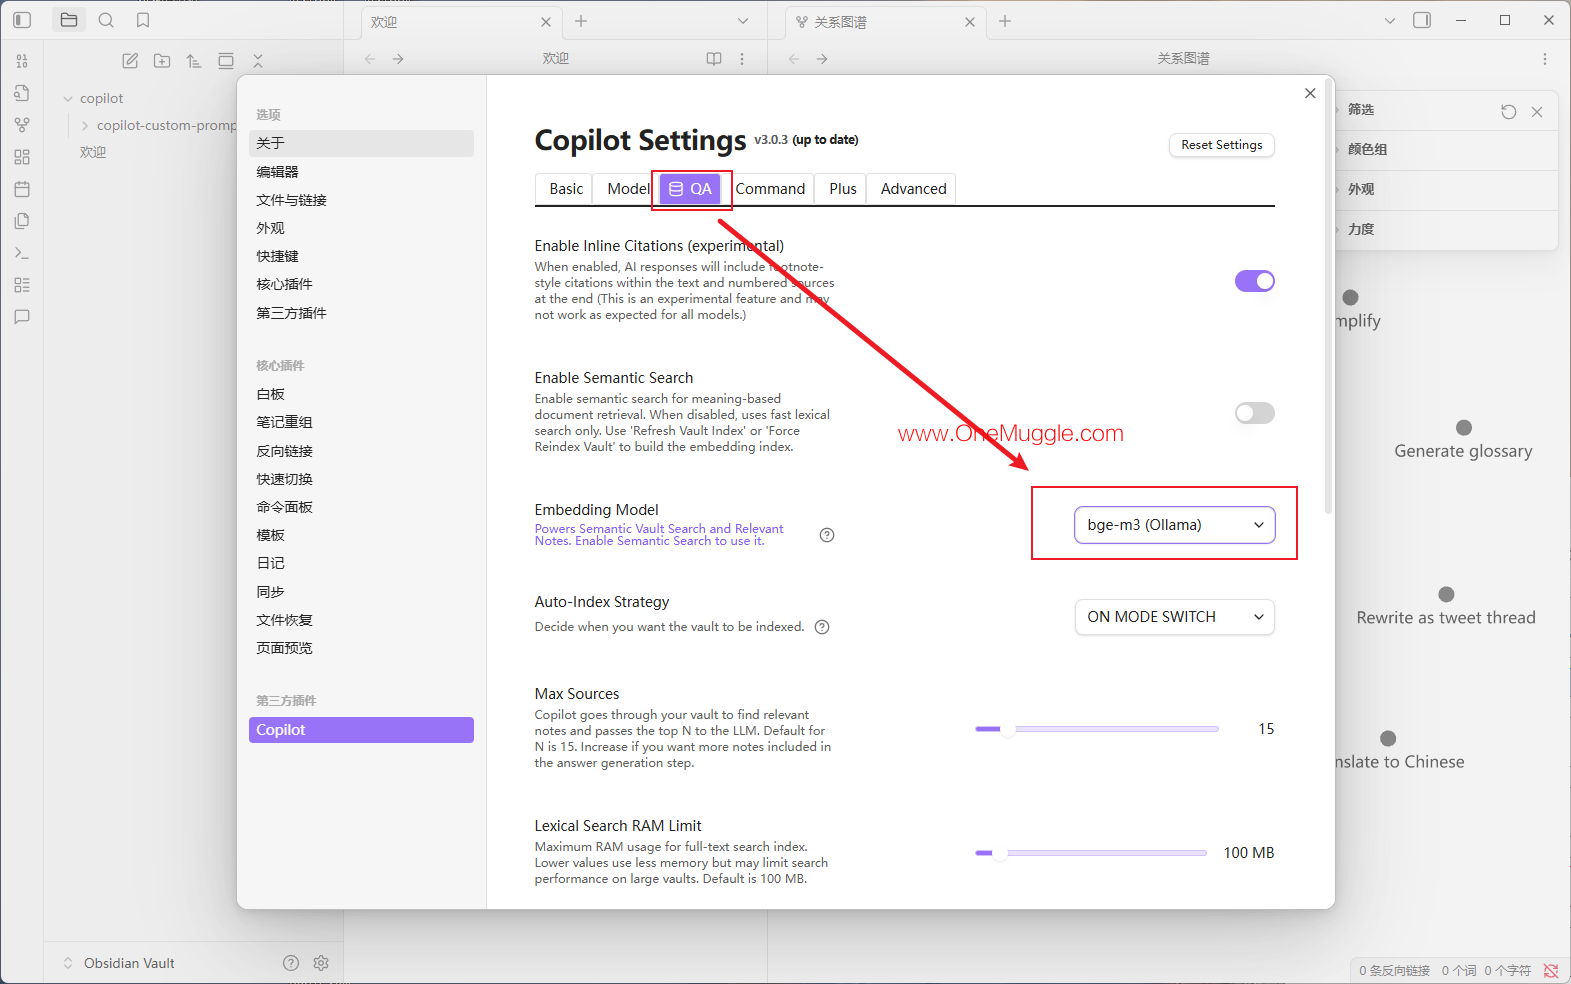Collapse the copilot folder
Screen dimensions: 1571x984
(x=68, y=98)
